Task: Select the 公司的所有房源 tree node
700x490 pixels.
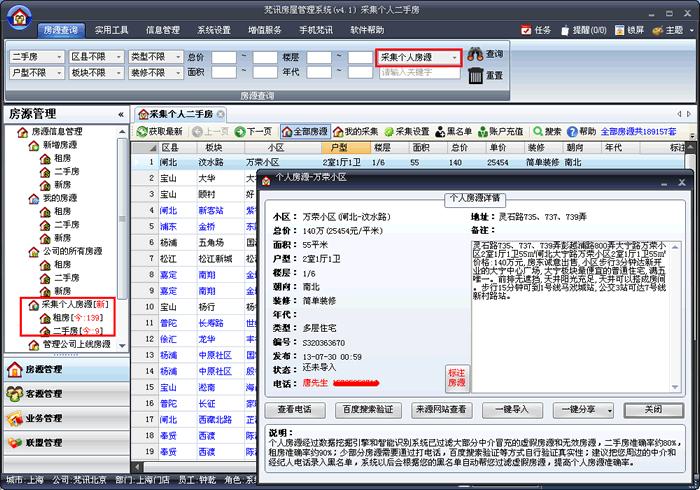Action: coord(66,251)
